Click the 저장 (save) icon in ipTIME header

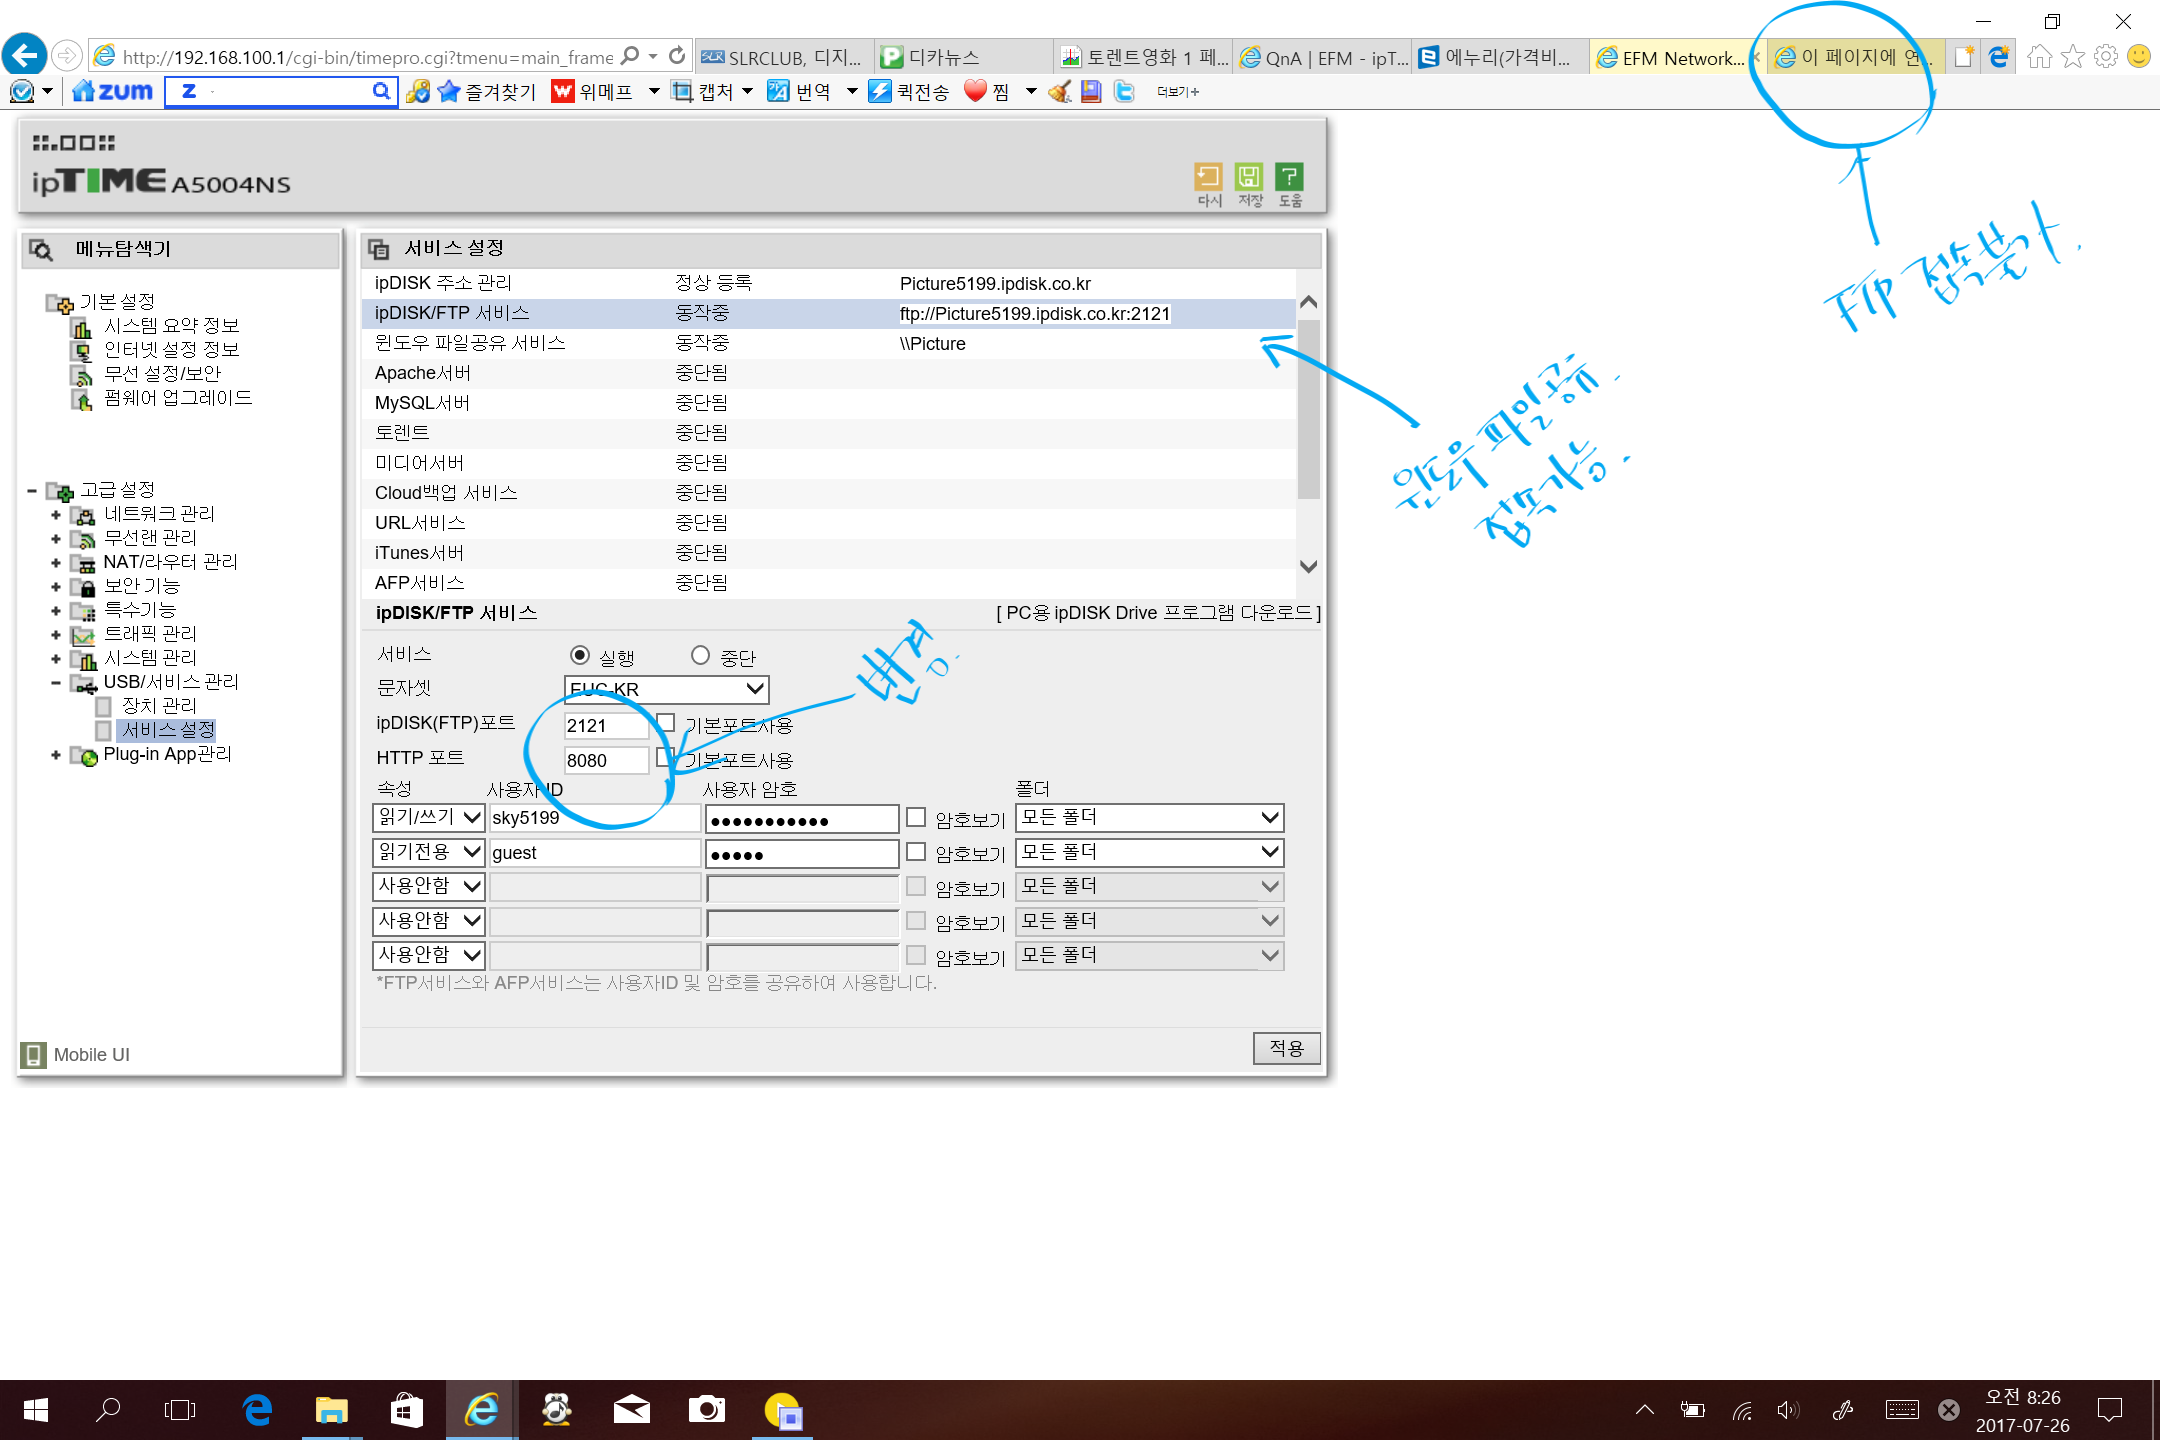(1249, 177)
